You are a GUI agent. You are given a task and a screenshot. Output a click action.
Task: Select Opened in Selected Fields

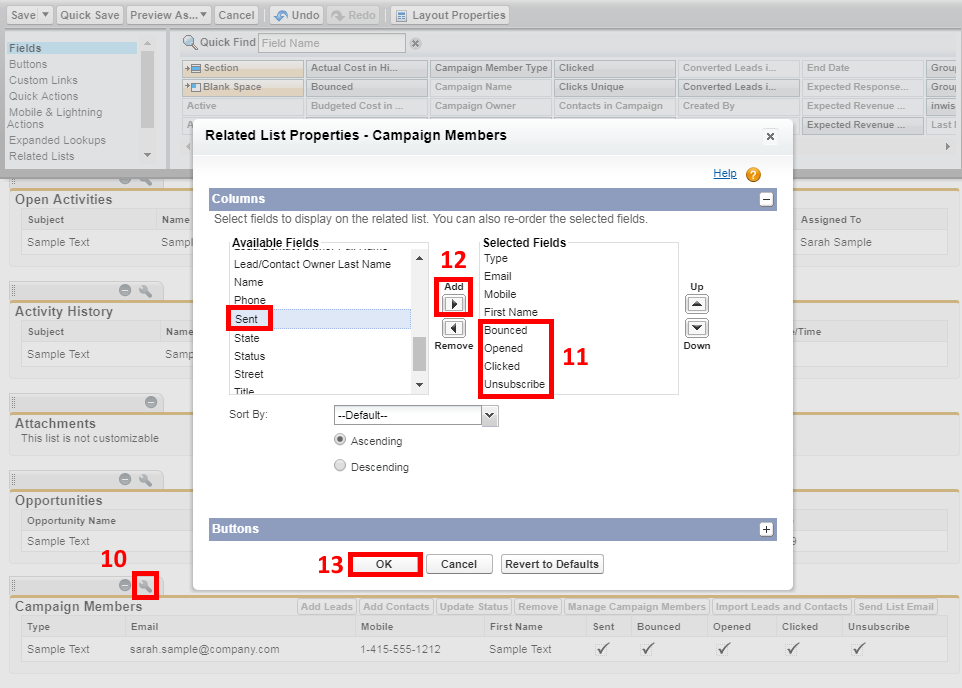[x=503, y=348]
